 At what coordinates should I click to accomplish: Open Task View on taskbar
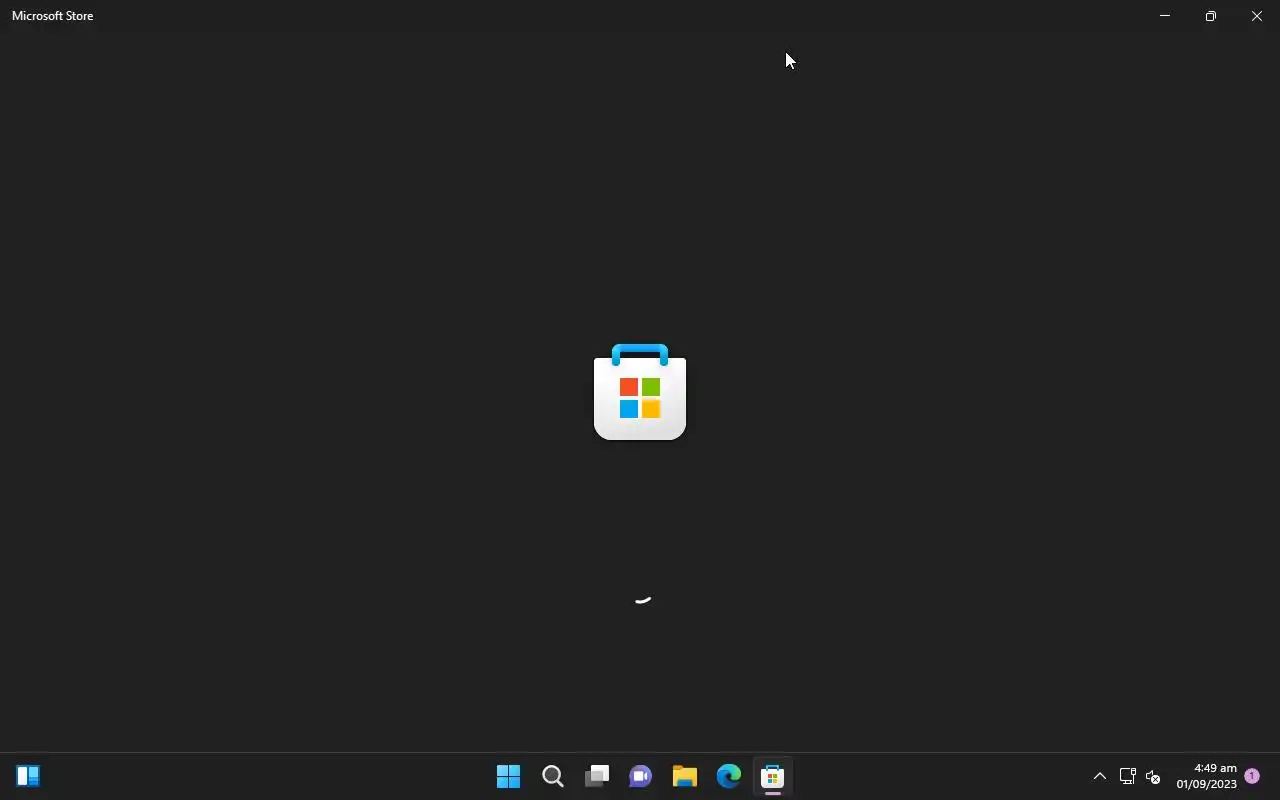click(597, 776)
